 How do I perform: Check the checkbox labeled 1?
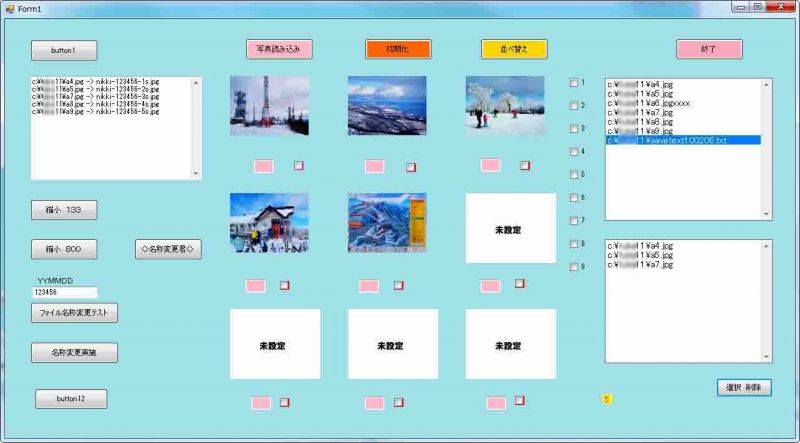[574, 83]
